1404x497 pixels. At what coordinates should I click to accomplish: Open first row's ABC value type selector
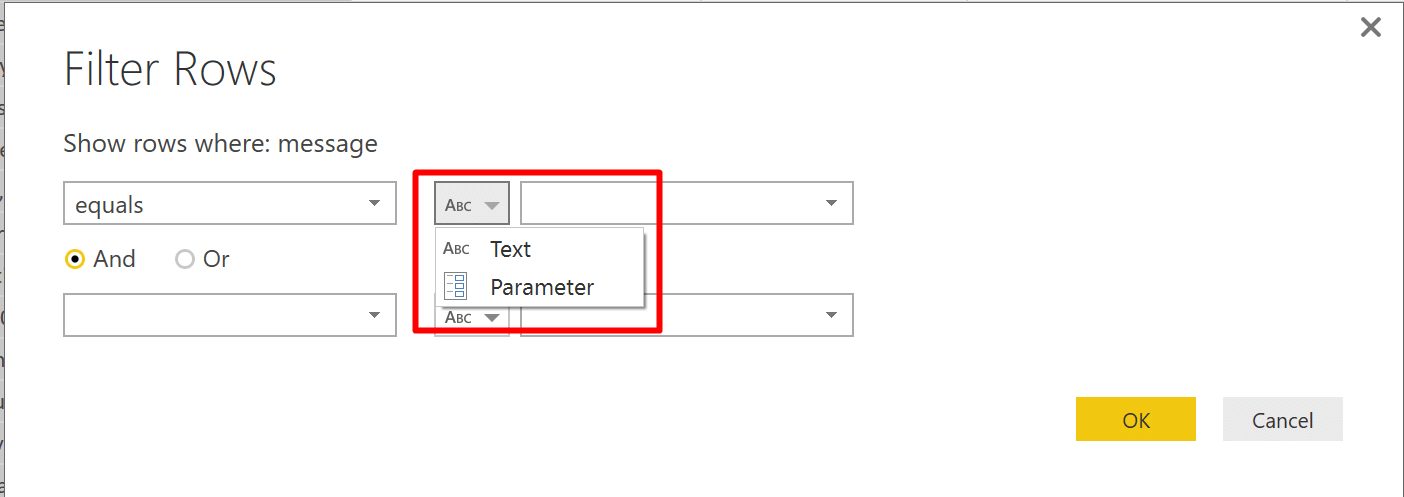pyautogui.click(x=472, y=203)
